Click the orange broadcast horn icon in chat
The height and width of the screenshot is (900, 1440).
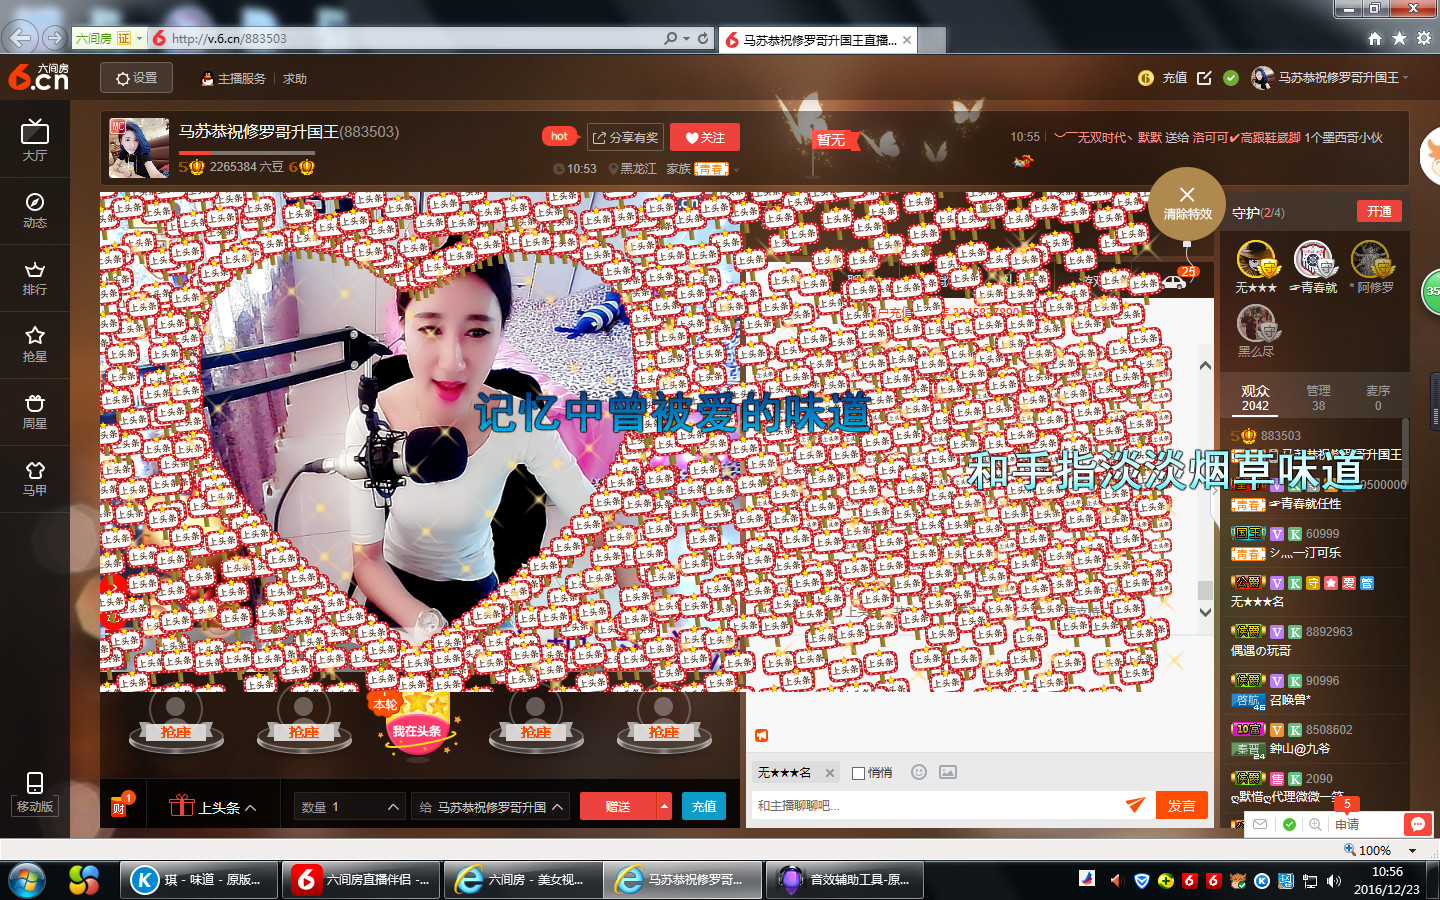coord(762,735)
